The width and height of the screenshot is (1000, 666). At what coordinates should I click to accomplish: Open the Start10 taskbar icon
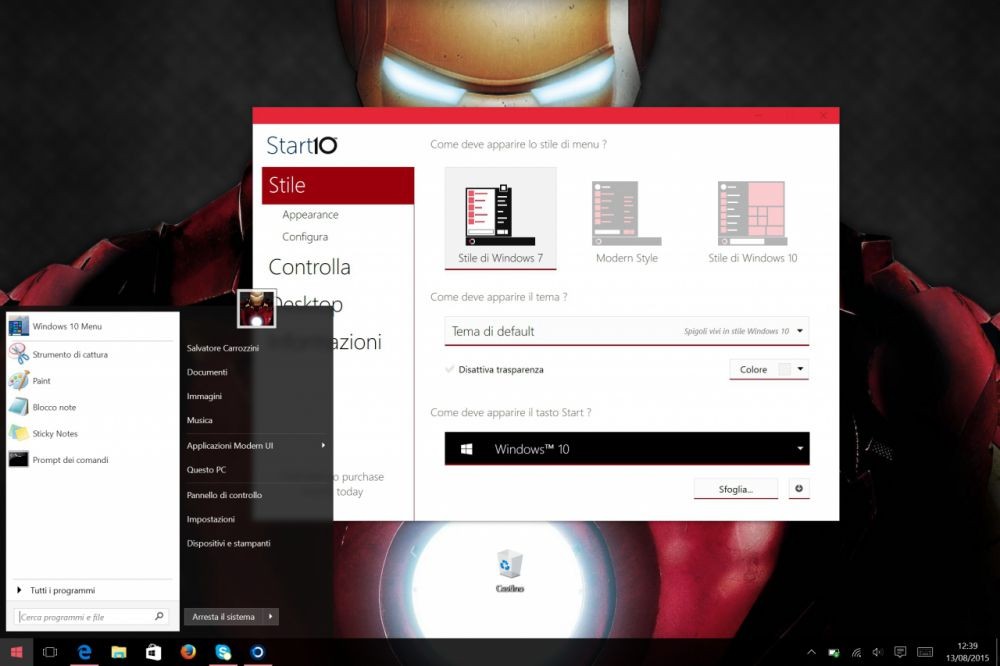(x=257, y=652)
